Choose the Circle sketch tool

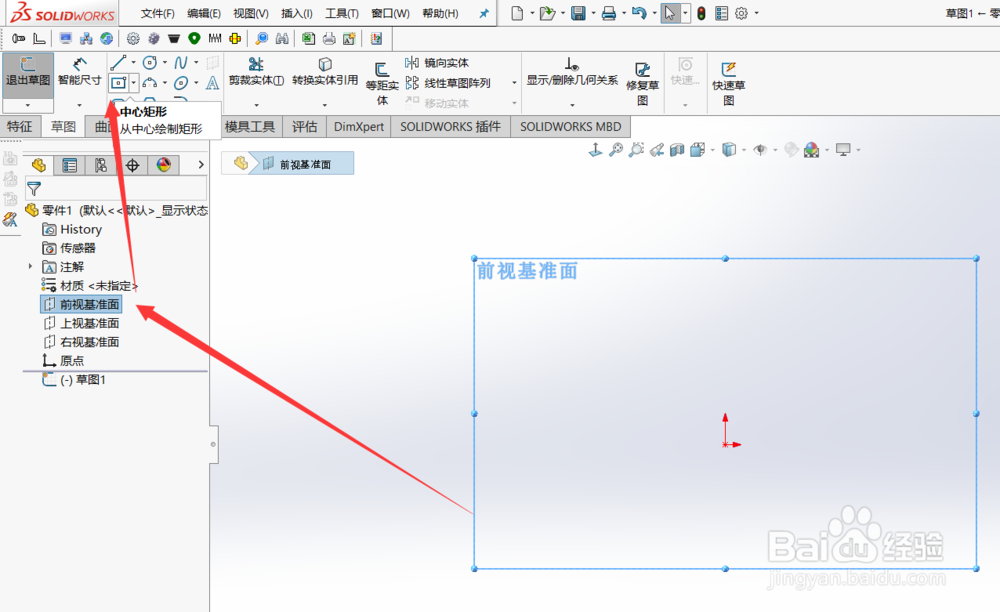(150, 62)
